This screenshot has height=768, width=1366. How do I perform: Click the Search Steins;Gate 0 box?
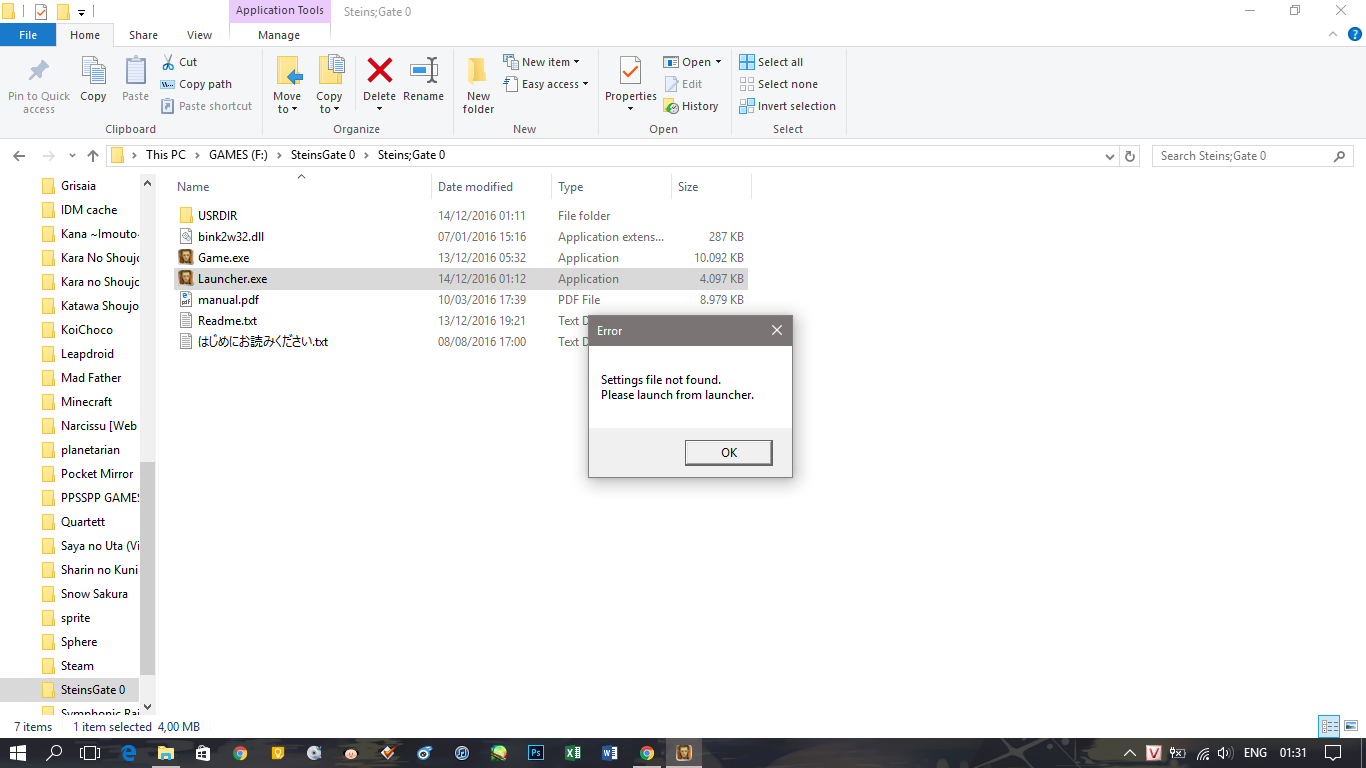[x=1252, y=156]
